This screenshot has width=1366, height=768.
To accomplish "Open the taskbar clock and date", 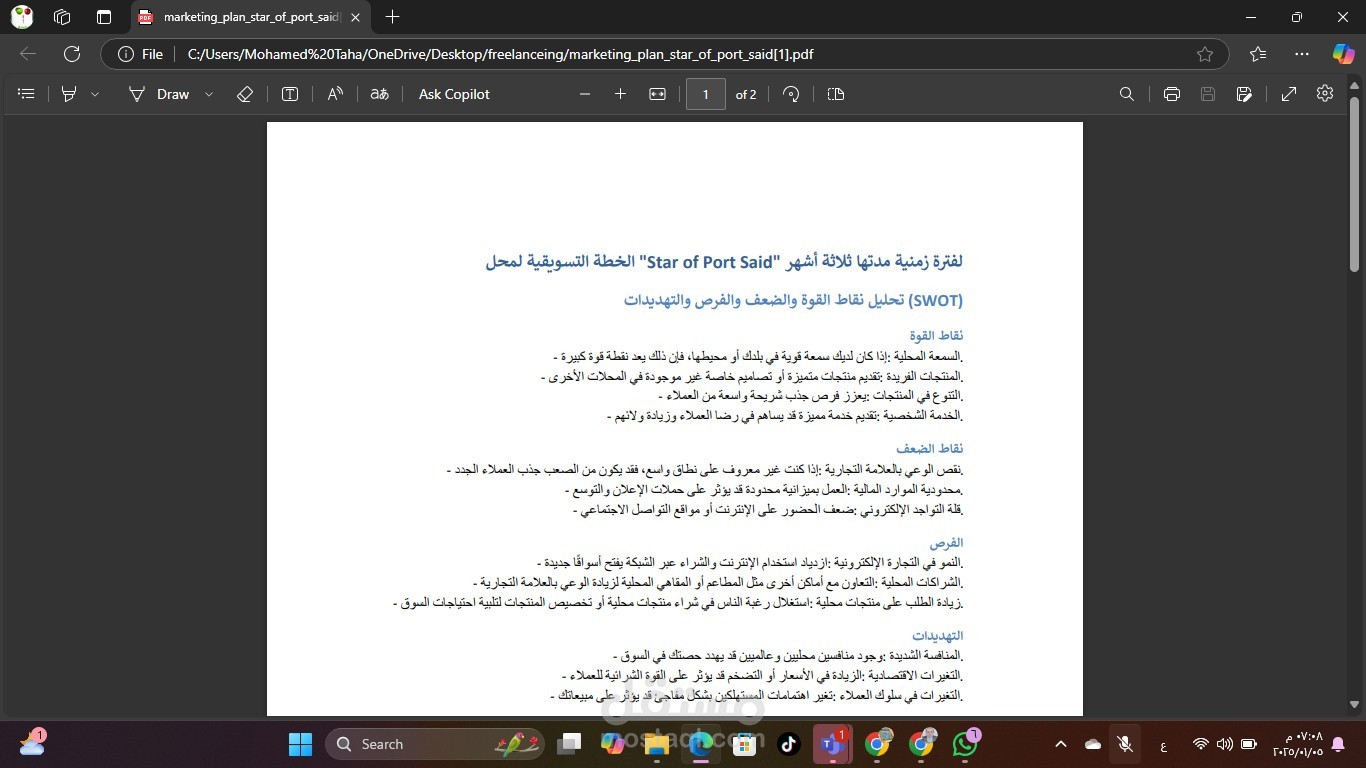I will point(1297,744).
